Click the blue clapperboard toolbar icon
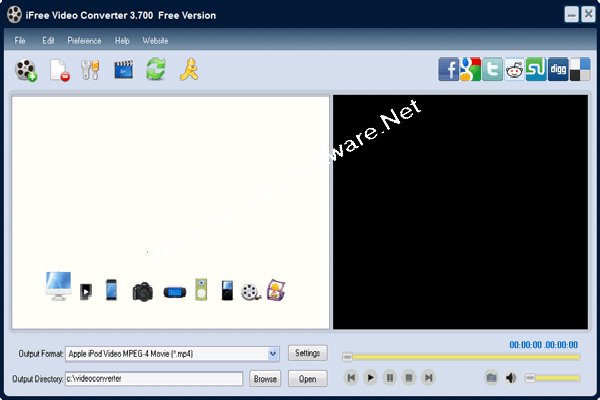The height and width of the screenshot is (400, 600). pyautogui.click(x=124, y=70)
